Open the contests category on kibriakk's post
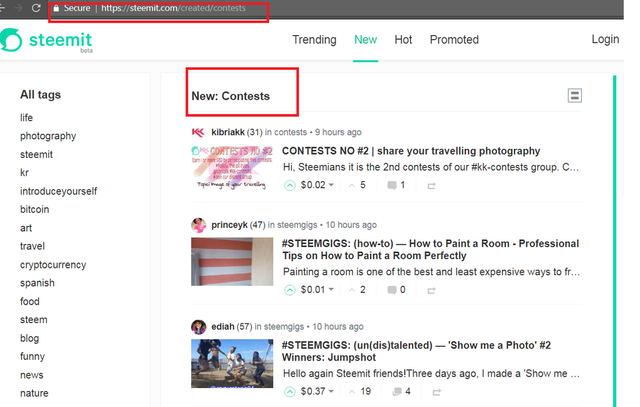Screen dimensions: 640x407 pyautogui.click(x=291, y=132)
